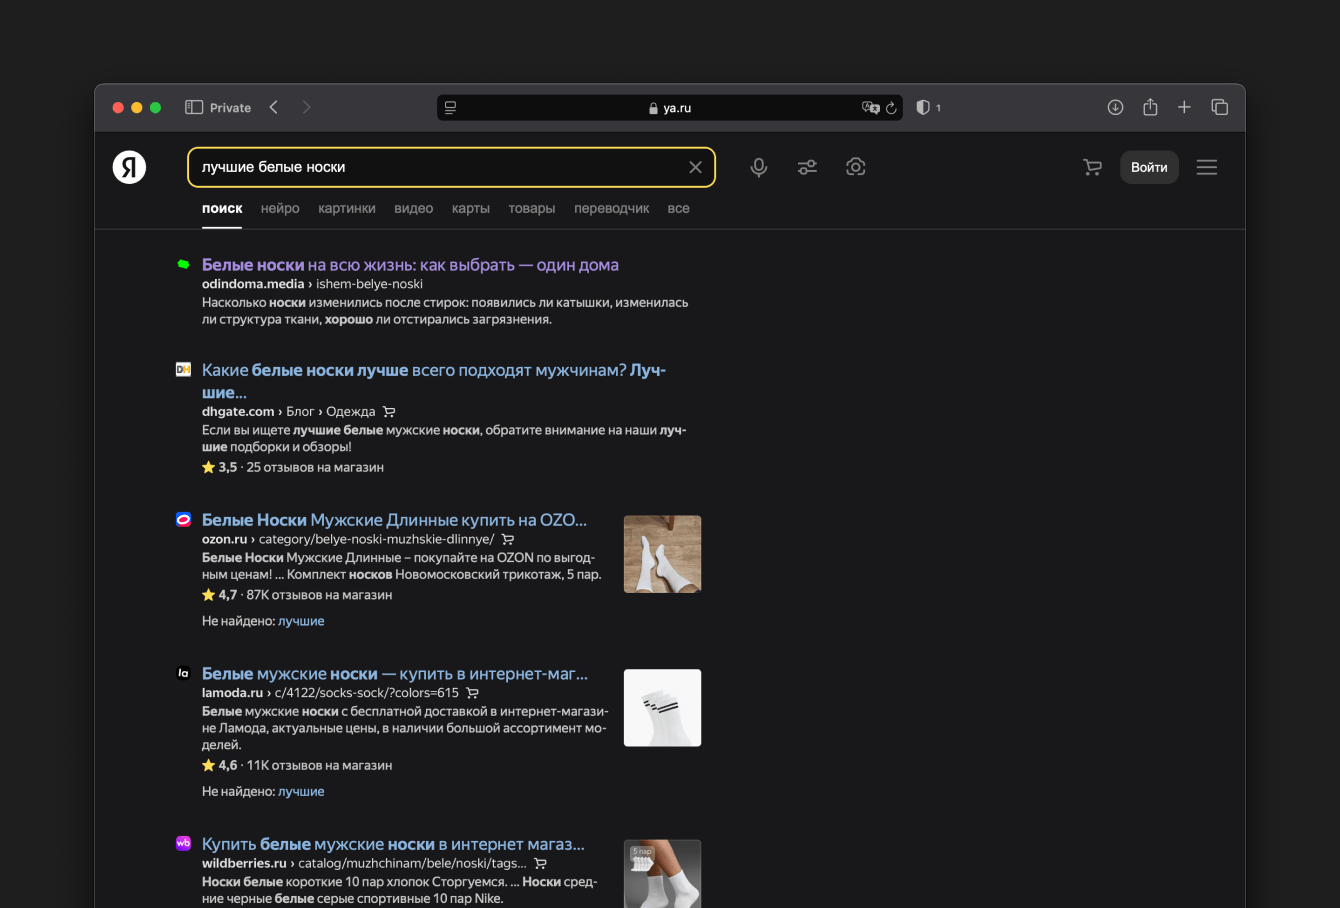Click the Private label in Safari toolbar

pyautogui.click(x=230, y=108)
